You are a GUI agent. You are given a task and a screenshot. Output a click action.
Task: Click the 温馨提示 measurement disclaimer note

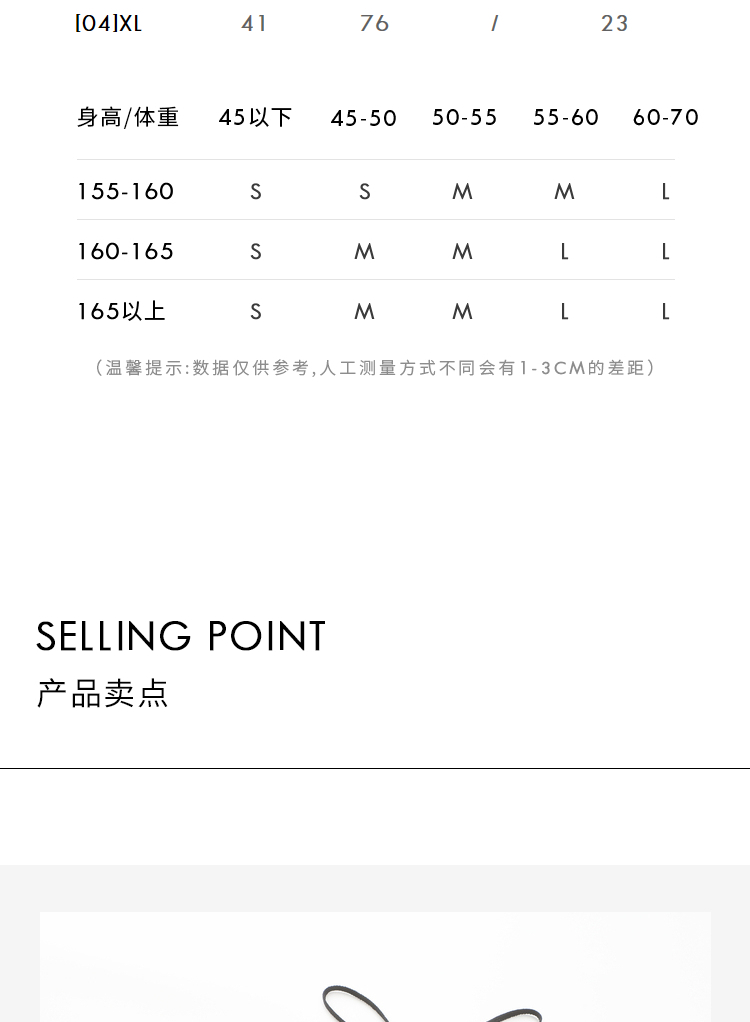tap(375, 368)
